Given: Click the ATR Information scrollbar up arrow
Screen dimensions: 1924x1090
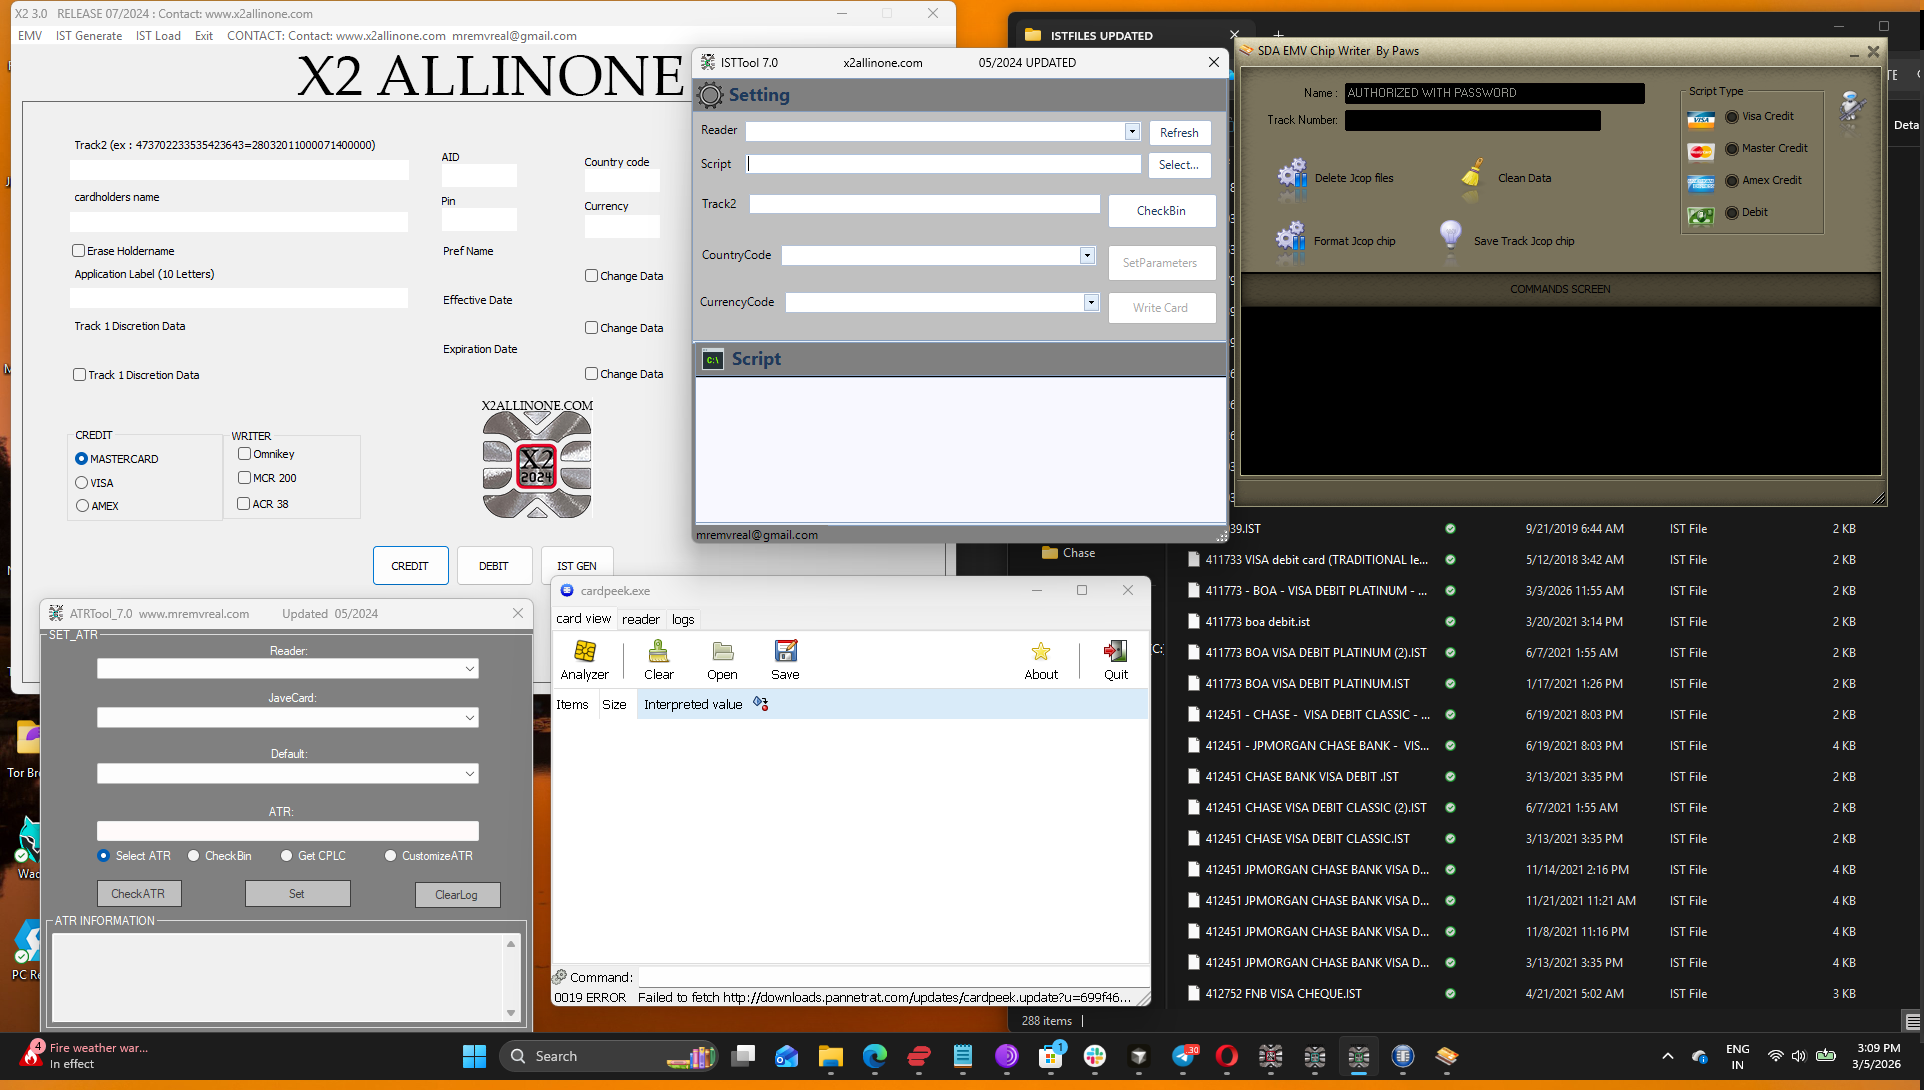Looking at the screenshot, I should [511, 943].
